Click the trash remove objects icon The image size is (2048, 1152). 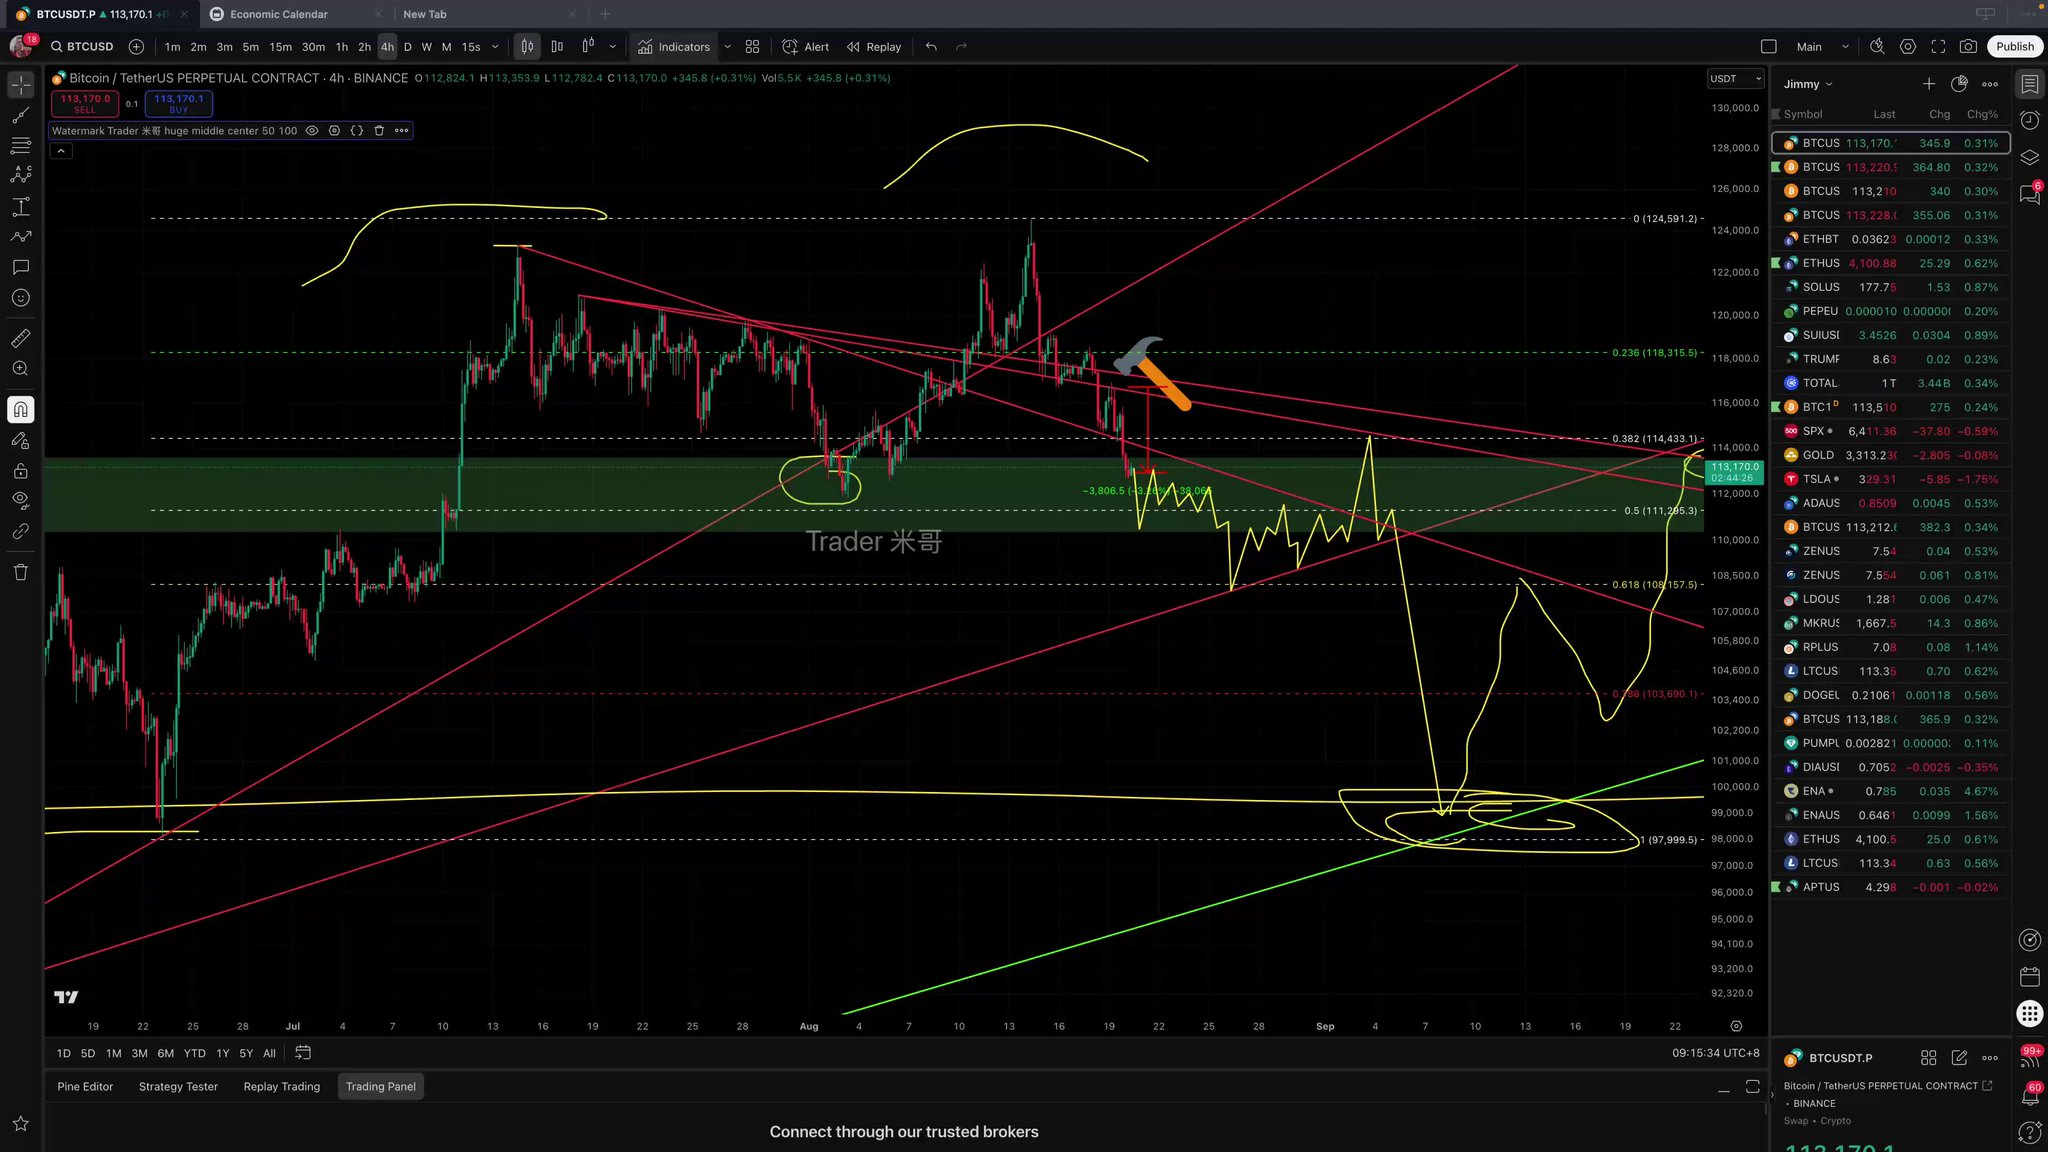coord(21,572)
